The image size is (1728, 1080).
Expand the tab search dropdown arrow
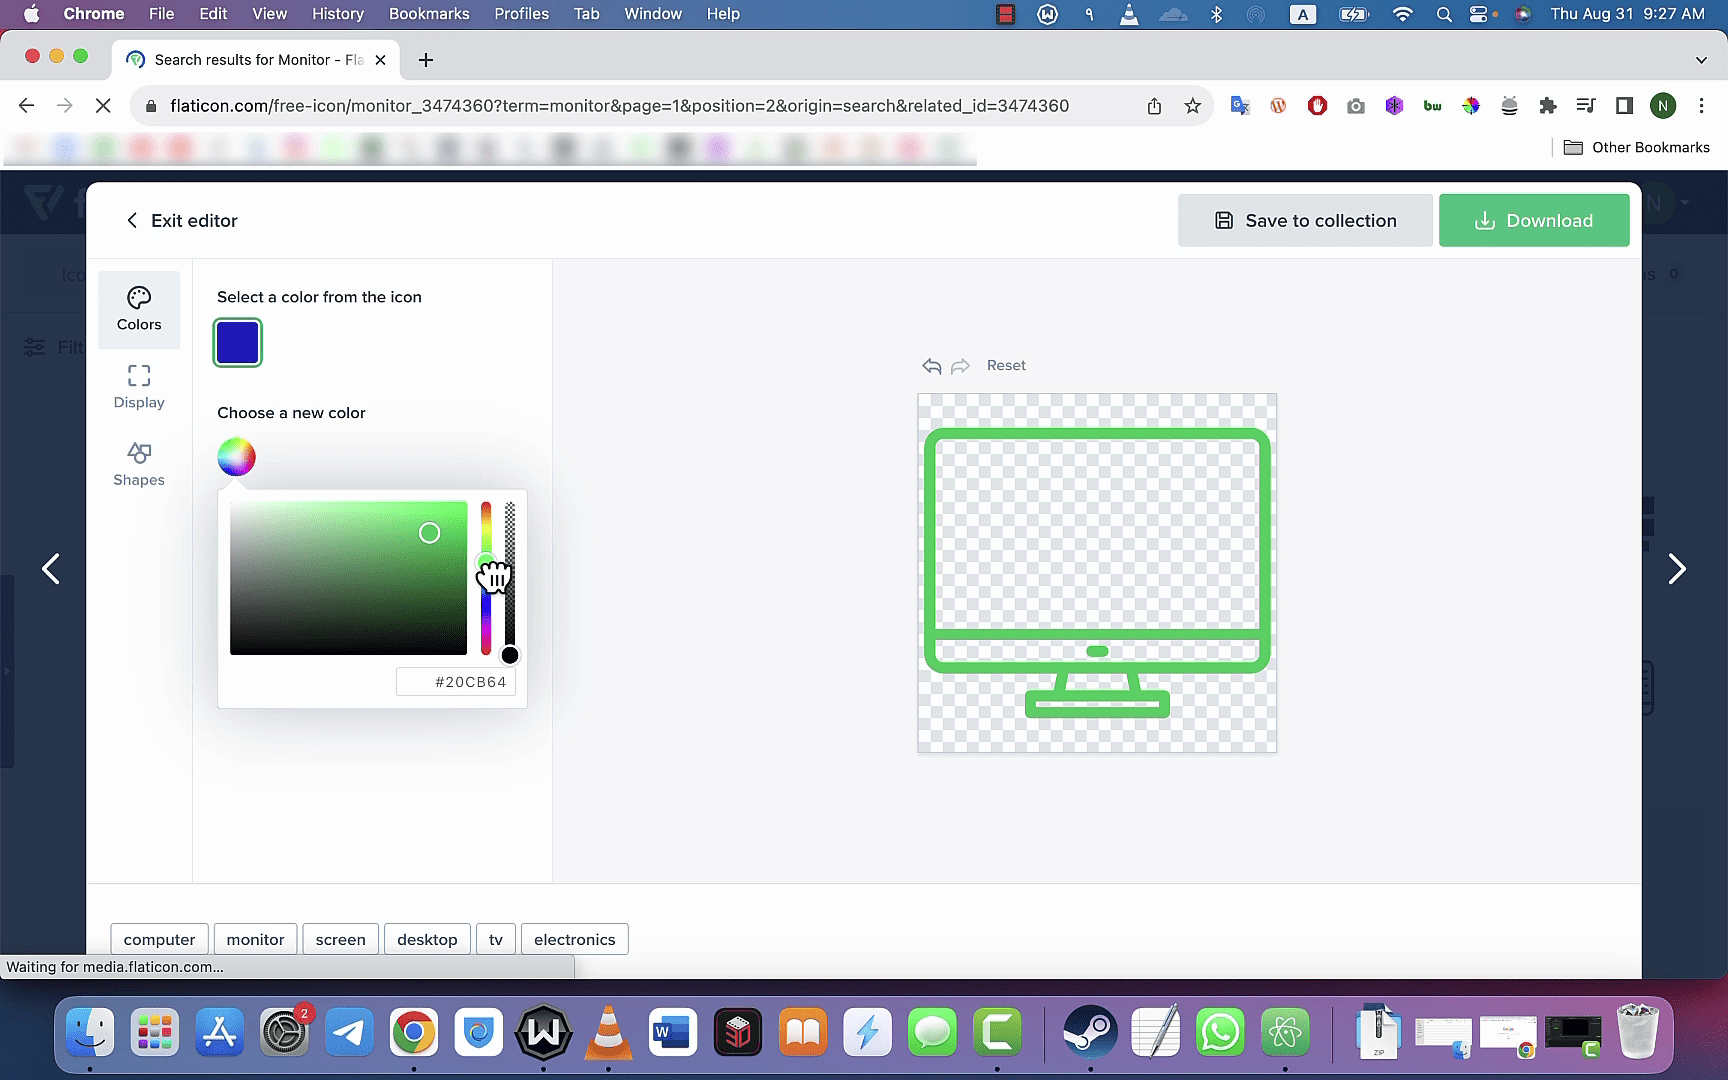click(1701, 60)
